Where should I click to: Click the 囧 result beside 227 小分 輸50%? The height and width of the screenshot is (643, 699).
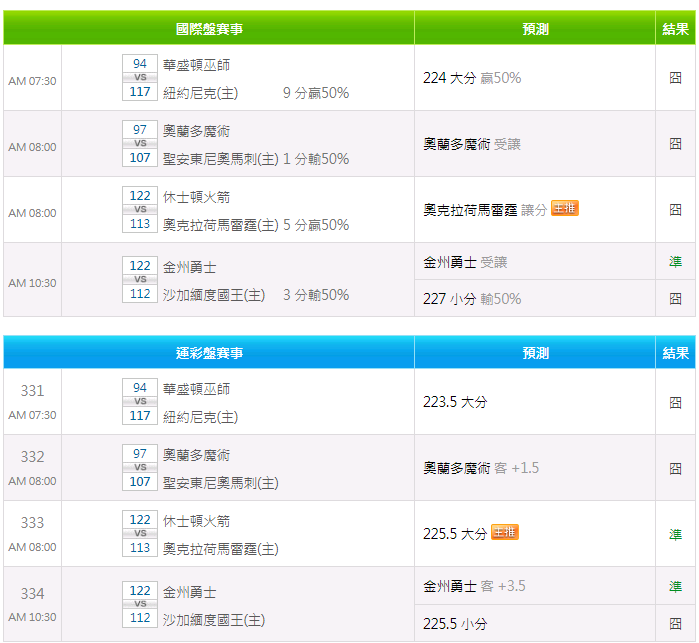(675, 299)
